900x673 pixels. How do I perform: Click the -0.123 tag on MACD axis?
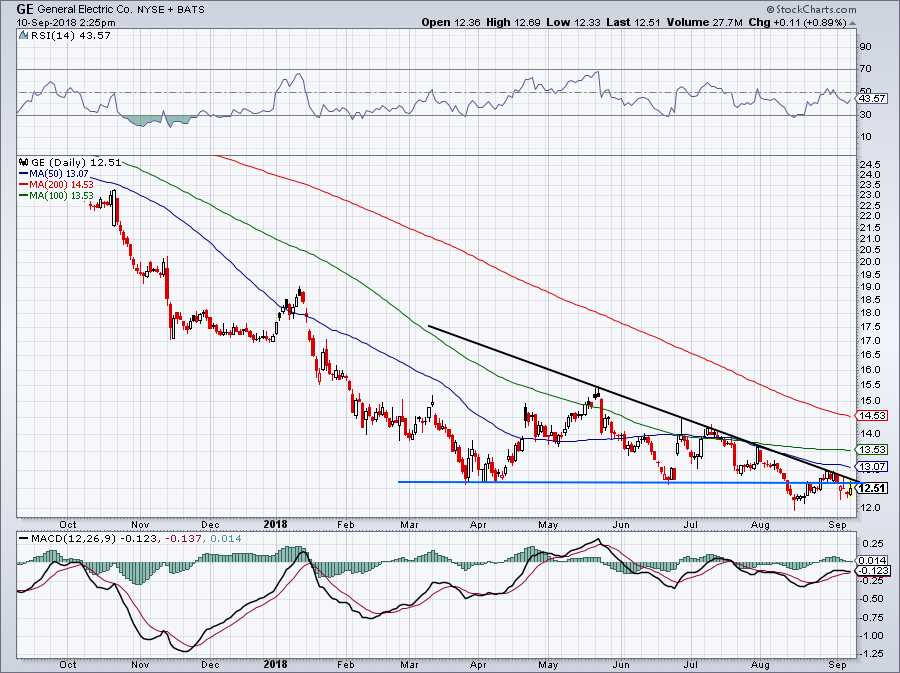click(873, 571)
